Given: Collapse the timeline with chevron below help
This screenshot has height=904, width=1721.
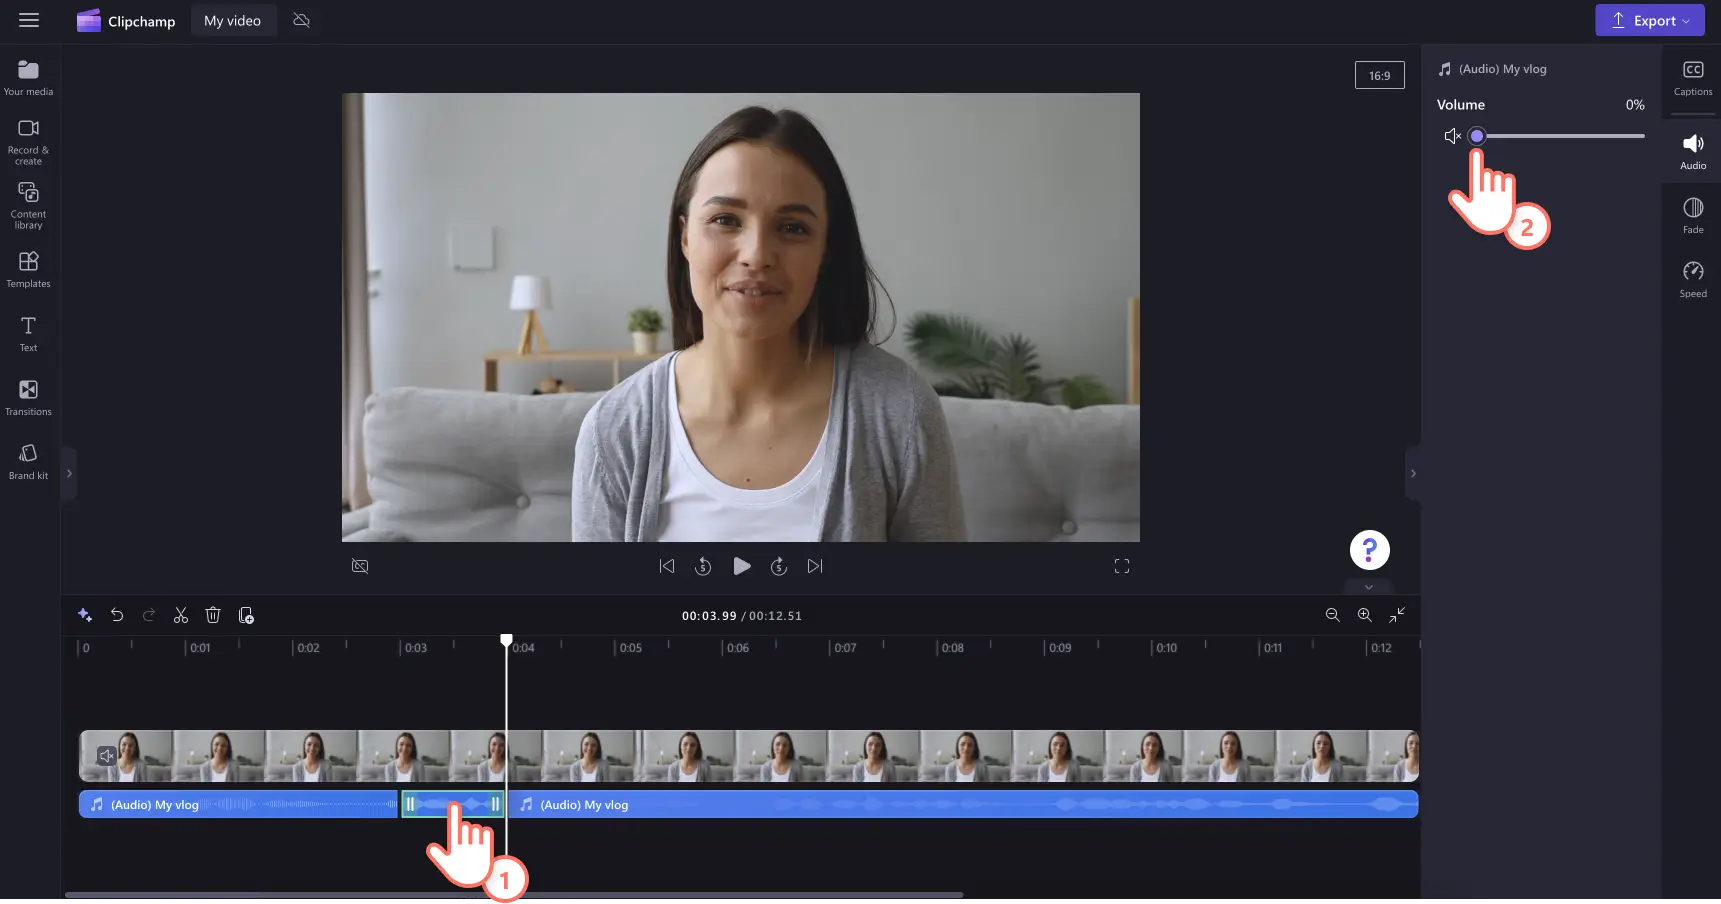Looking at the screenshot, I should 1369,587.
